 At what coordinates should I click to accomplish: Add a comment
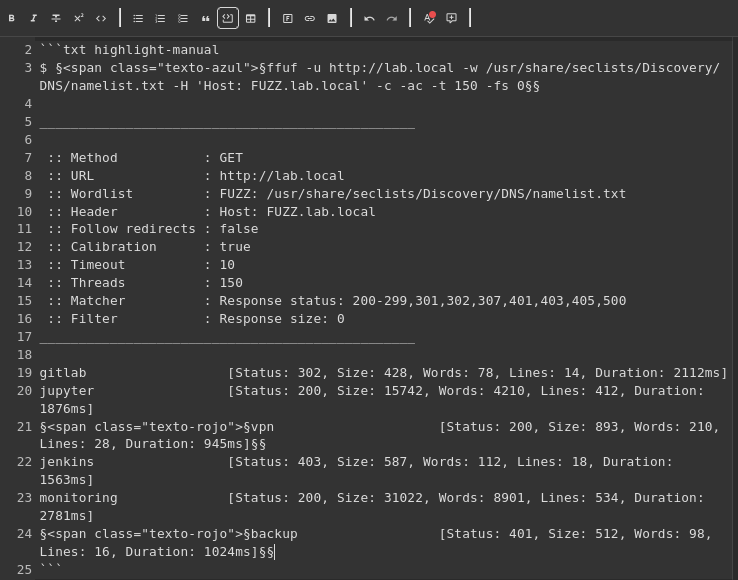tap(451, 18)
